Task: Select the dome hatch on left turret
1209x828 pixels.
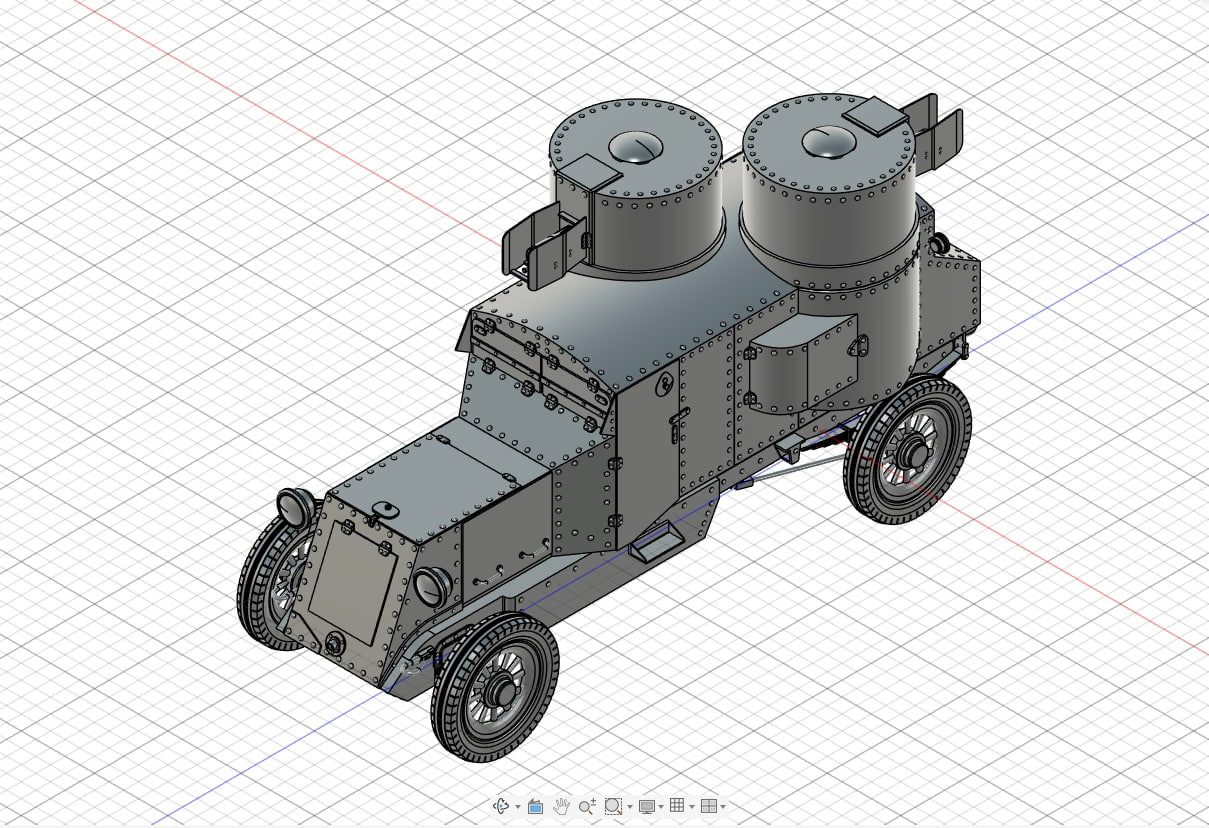Action: (636, 148)
